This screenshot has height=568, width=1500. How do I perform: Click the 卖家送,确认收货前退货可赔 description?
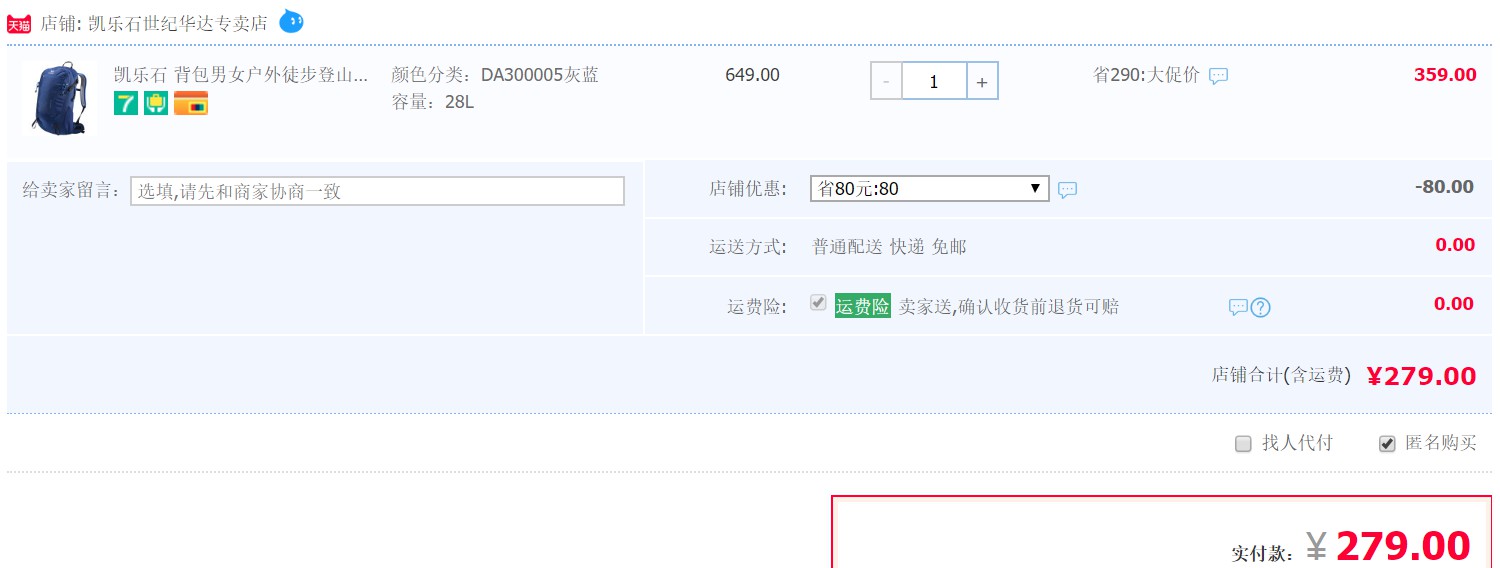pos(1008,307)
